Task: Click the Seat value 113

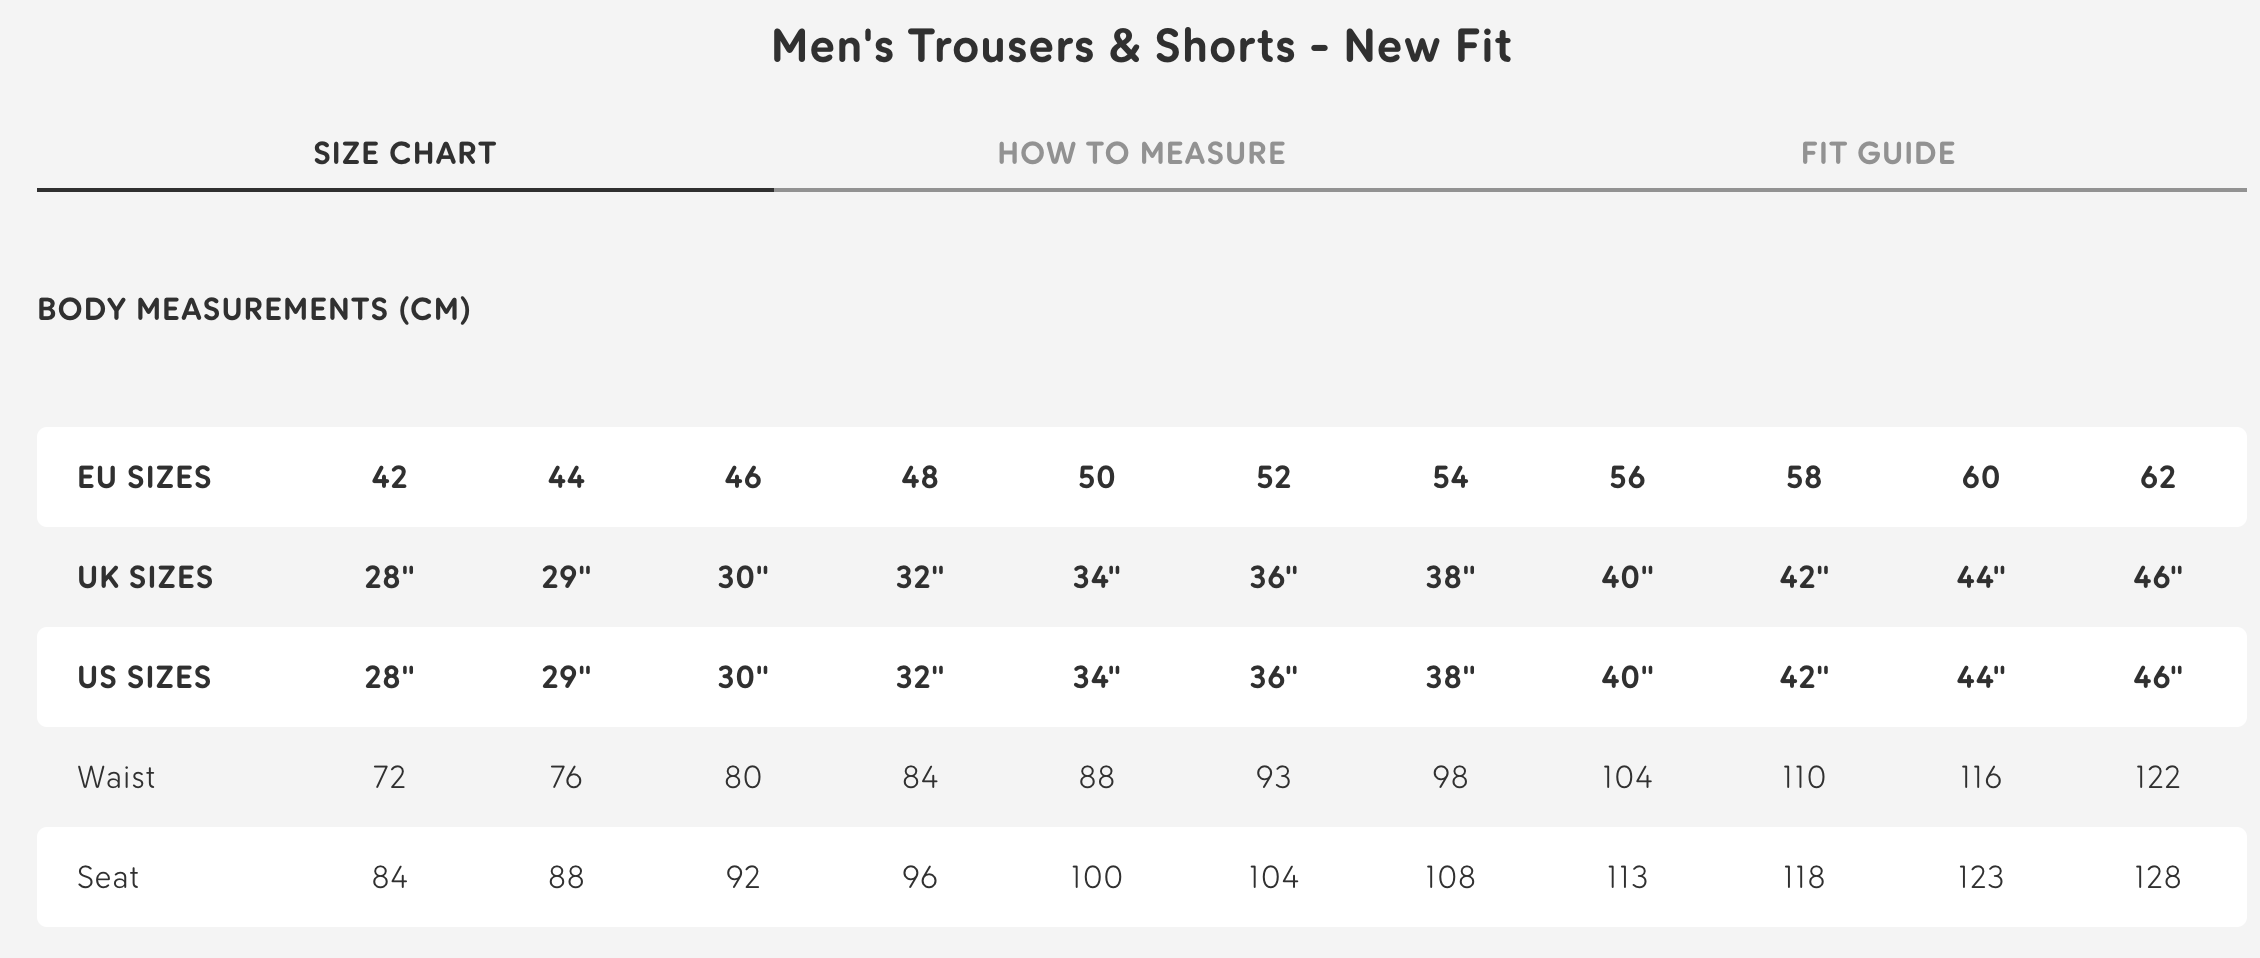Action: (1627, 877)
